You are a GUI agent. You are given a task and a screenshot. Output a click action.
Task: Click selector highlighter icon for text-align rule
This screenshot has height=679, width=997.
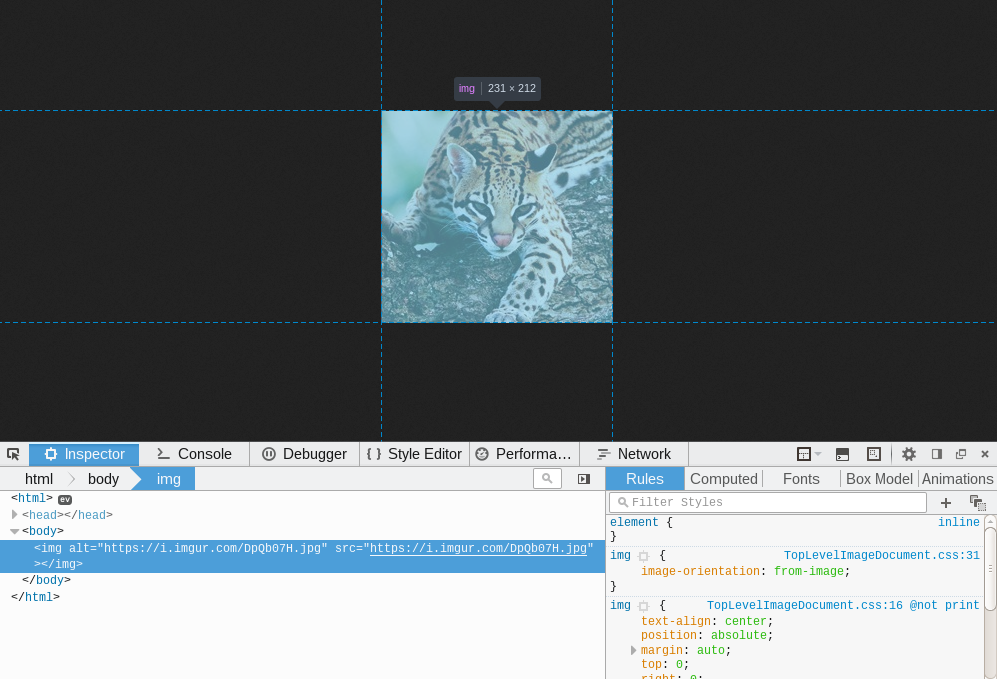(643, 606)
